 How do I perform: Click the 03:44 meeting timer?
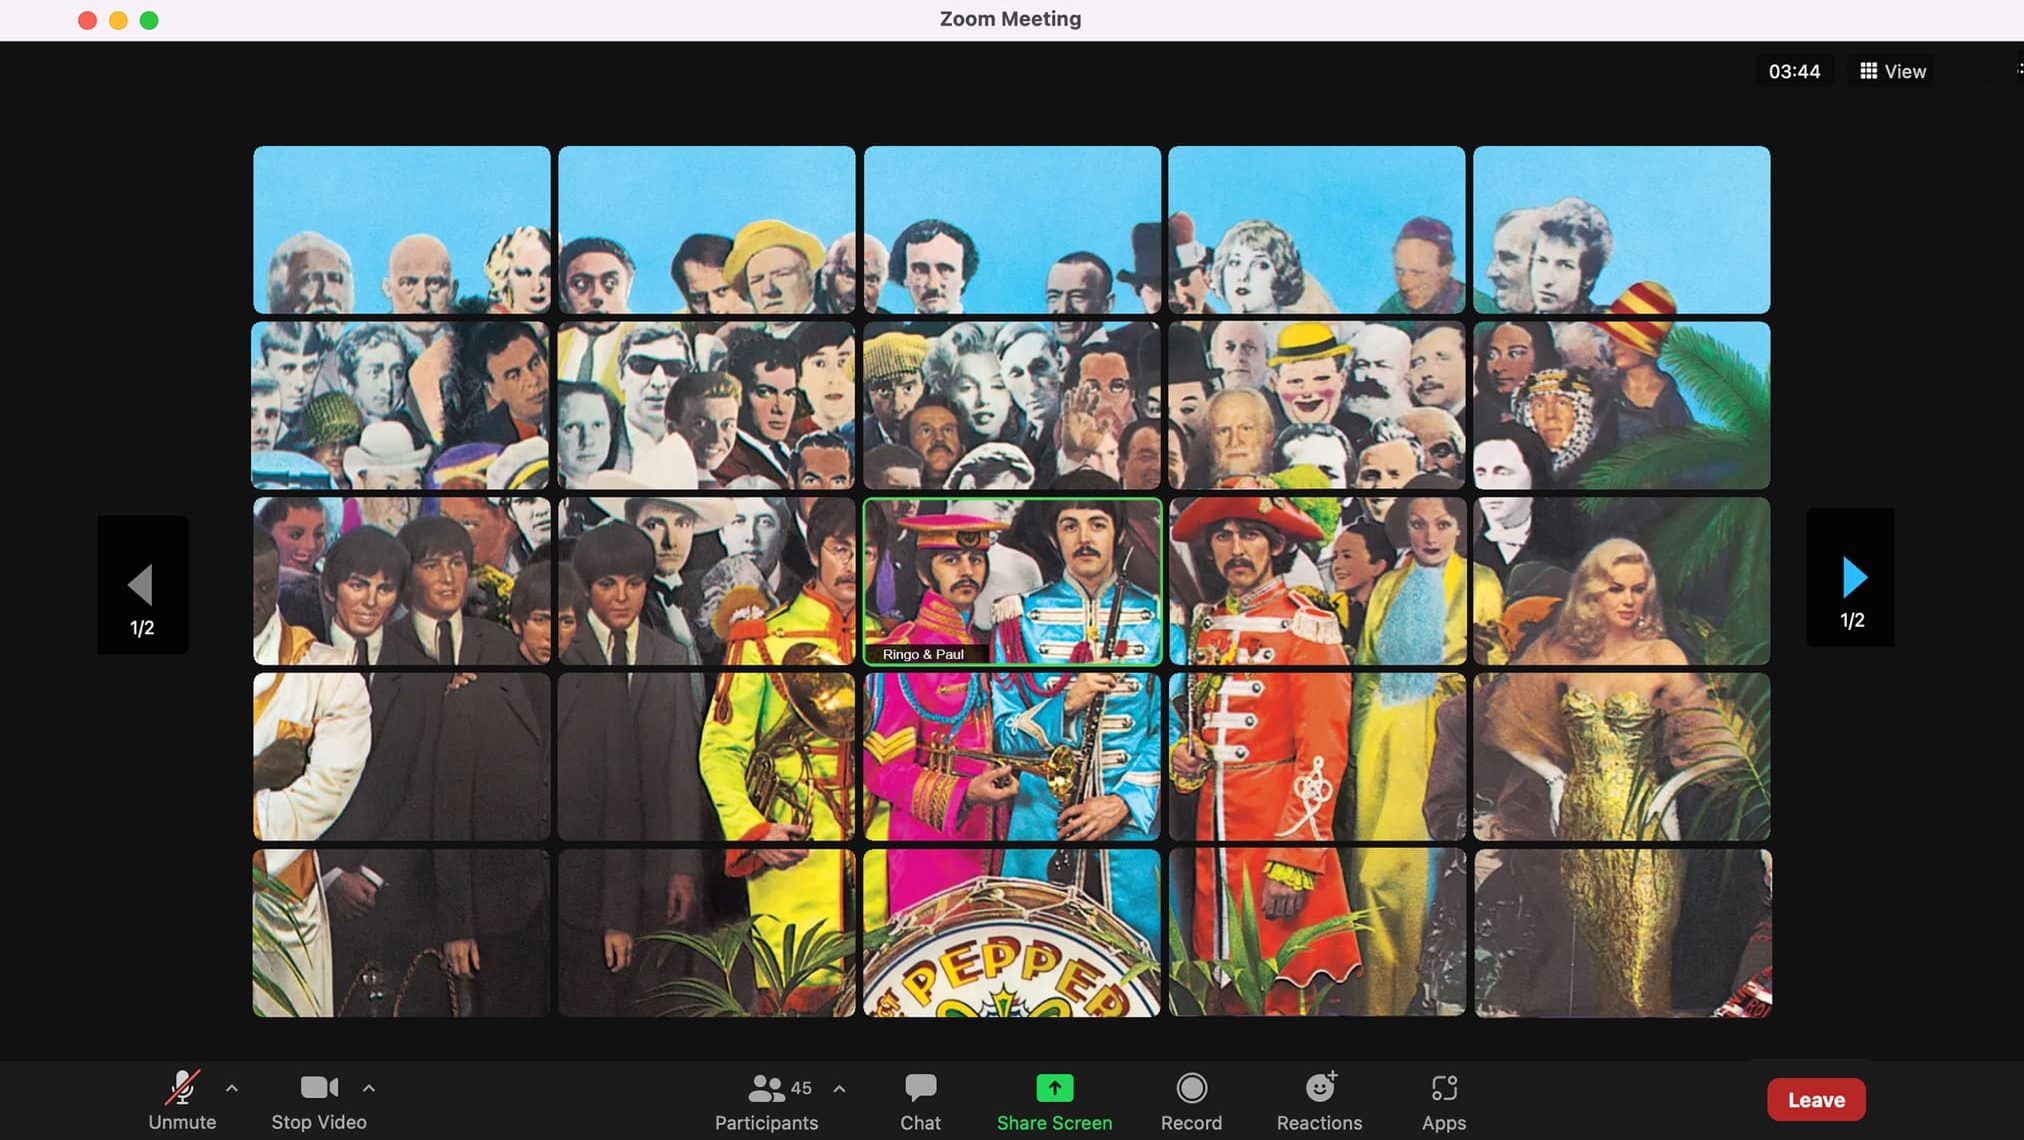1794,71
